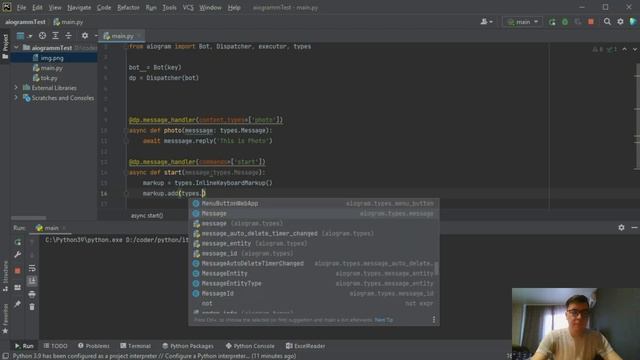Open the Project view mode dropdown
The height and width of the screenshot is (360, 640).
coord(24,36)
